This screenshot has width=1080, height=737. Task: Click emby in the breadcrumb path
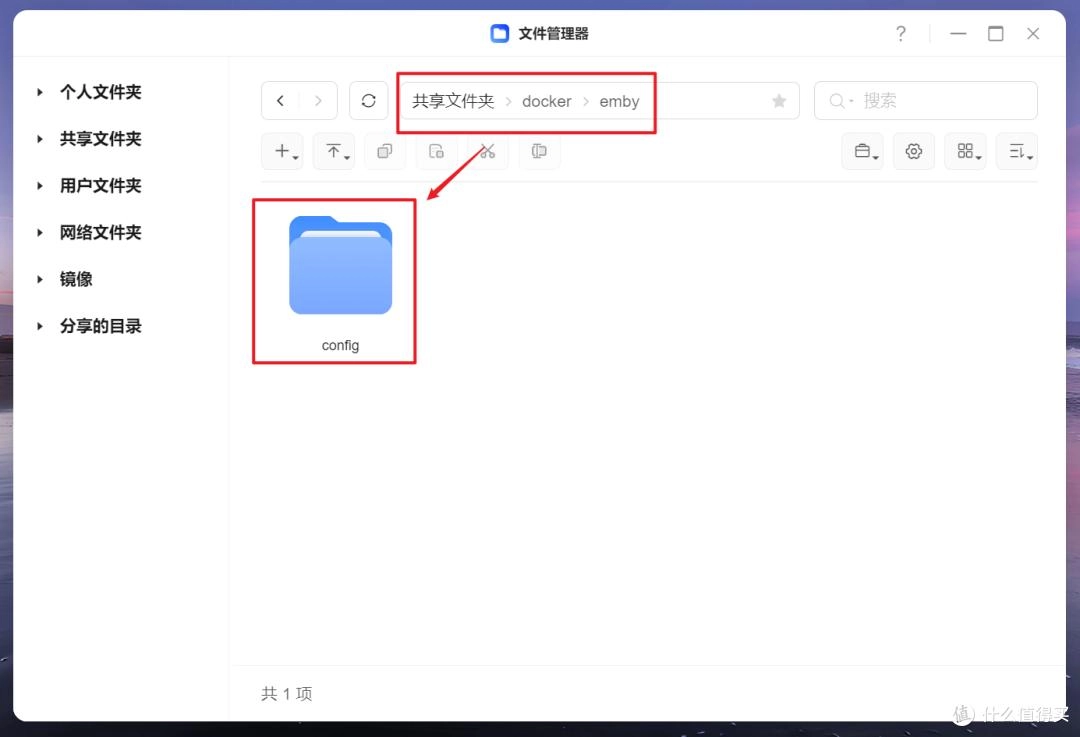[x=619, y=101]
